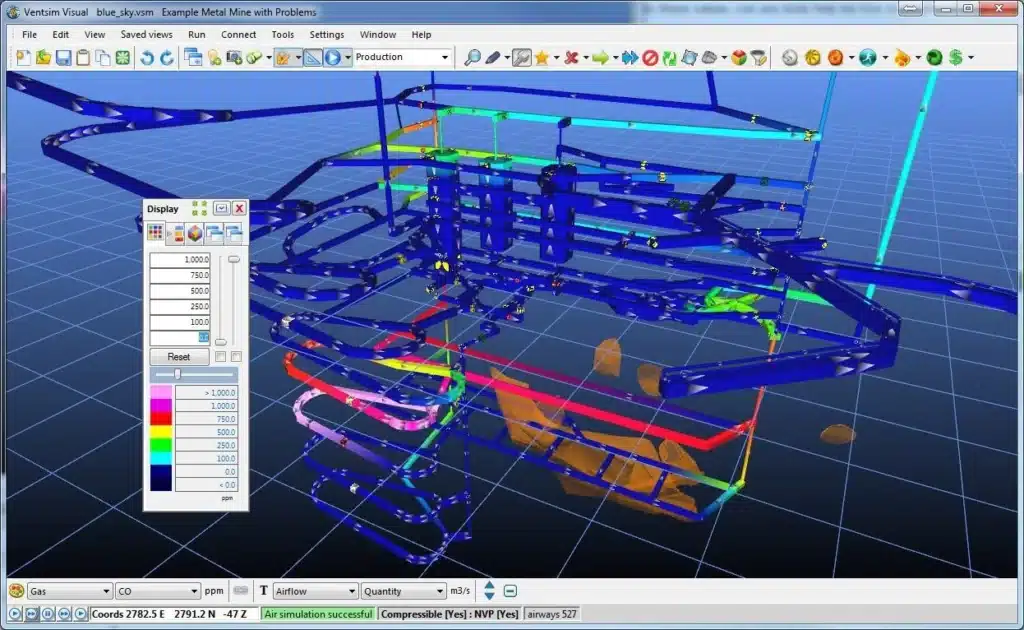Screen dimensions: 1024x630
Task: Click the green dollar sign icon
Action: 956,58
